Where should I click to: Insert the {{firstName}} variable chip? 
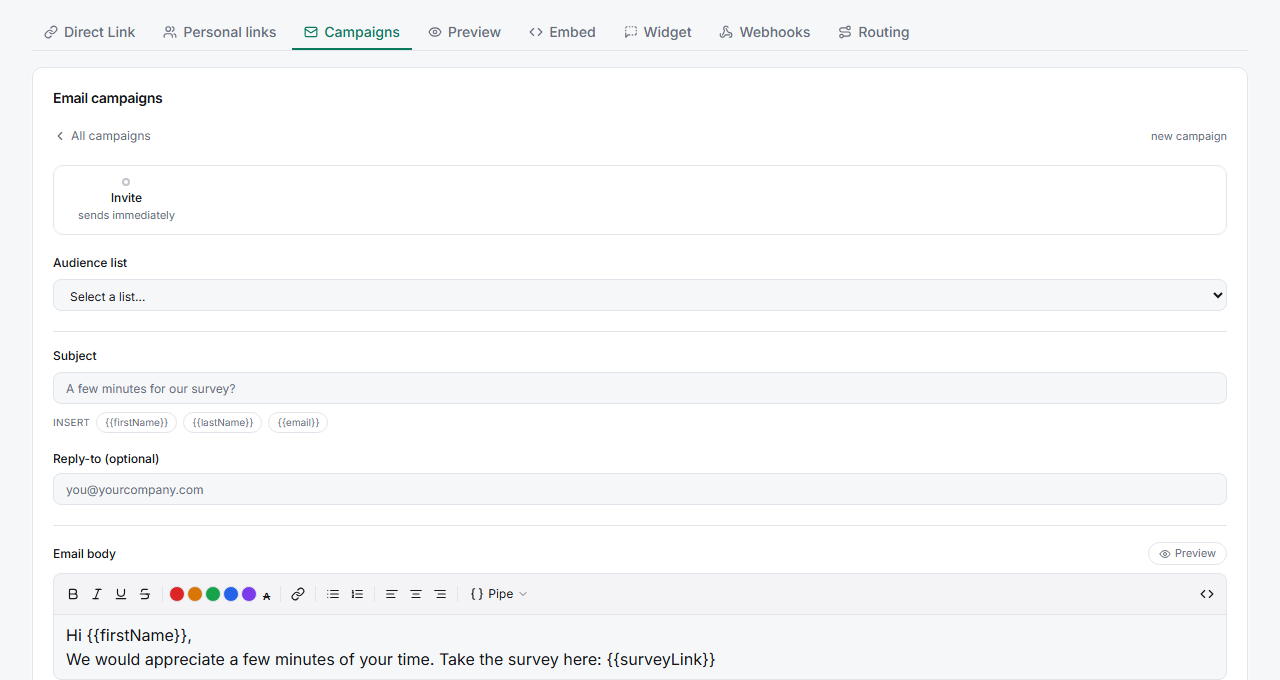[x=137, y=423]
